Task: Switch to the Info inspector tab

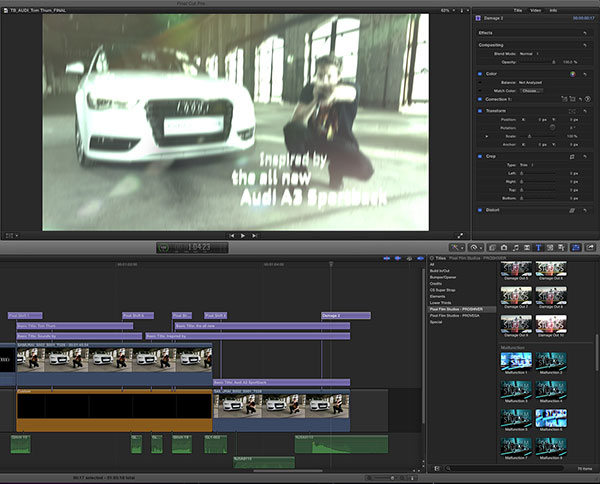Action: pyautogui.click(x=553, y=10)
